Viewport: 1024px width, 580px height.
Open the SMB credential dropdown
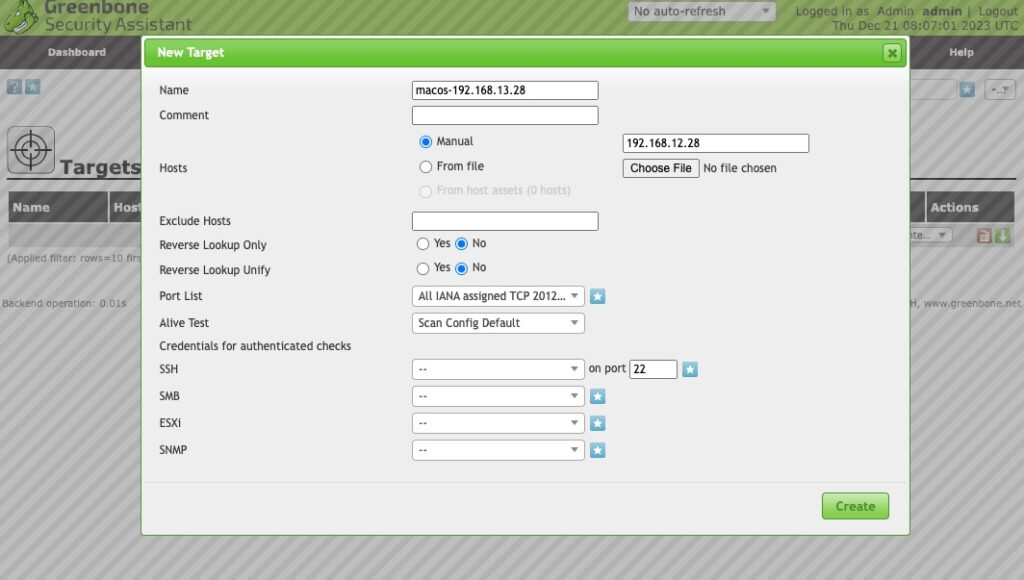tap(498, 396)
